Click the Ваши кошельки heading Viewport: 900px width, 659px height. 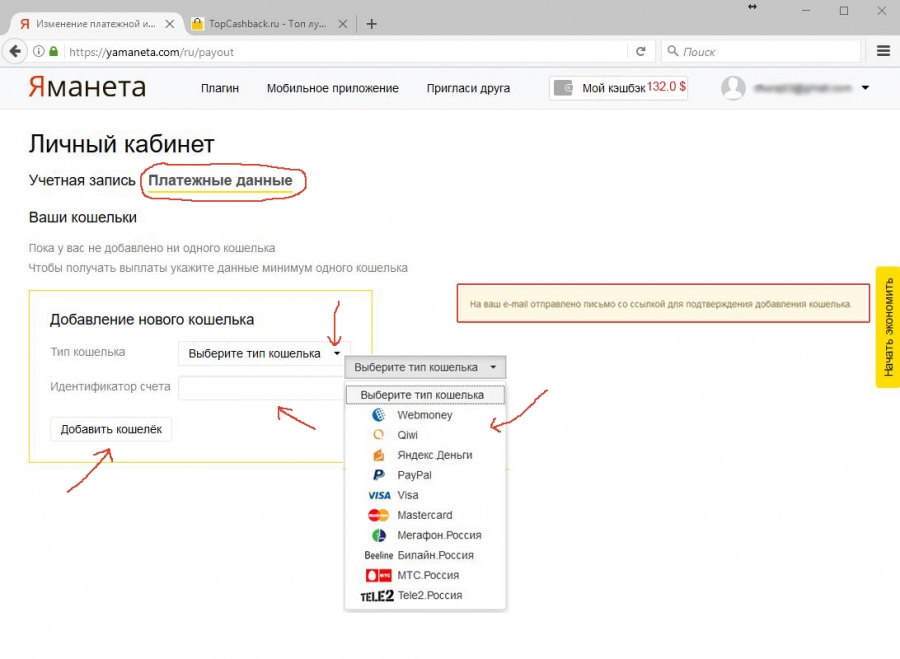point(83,218)
